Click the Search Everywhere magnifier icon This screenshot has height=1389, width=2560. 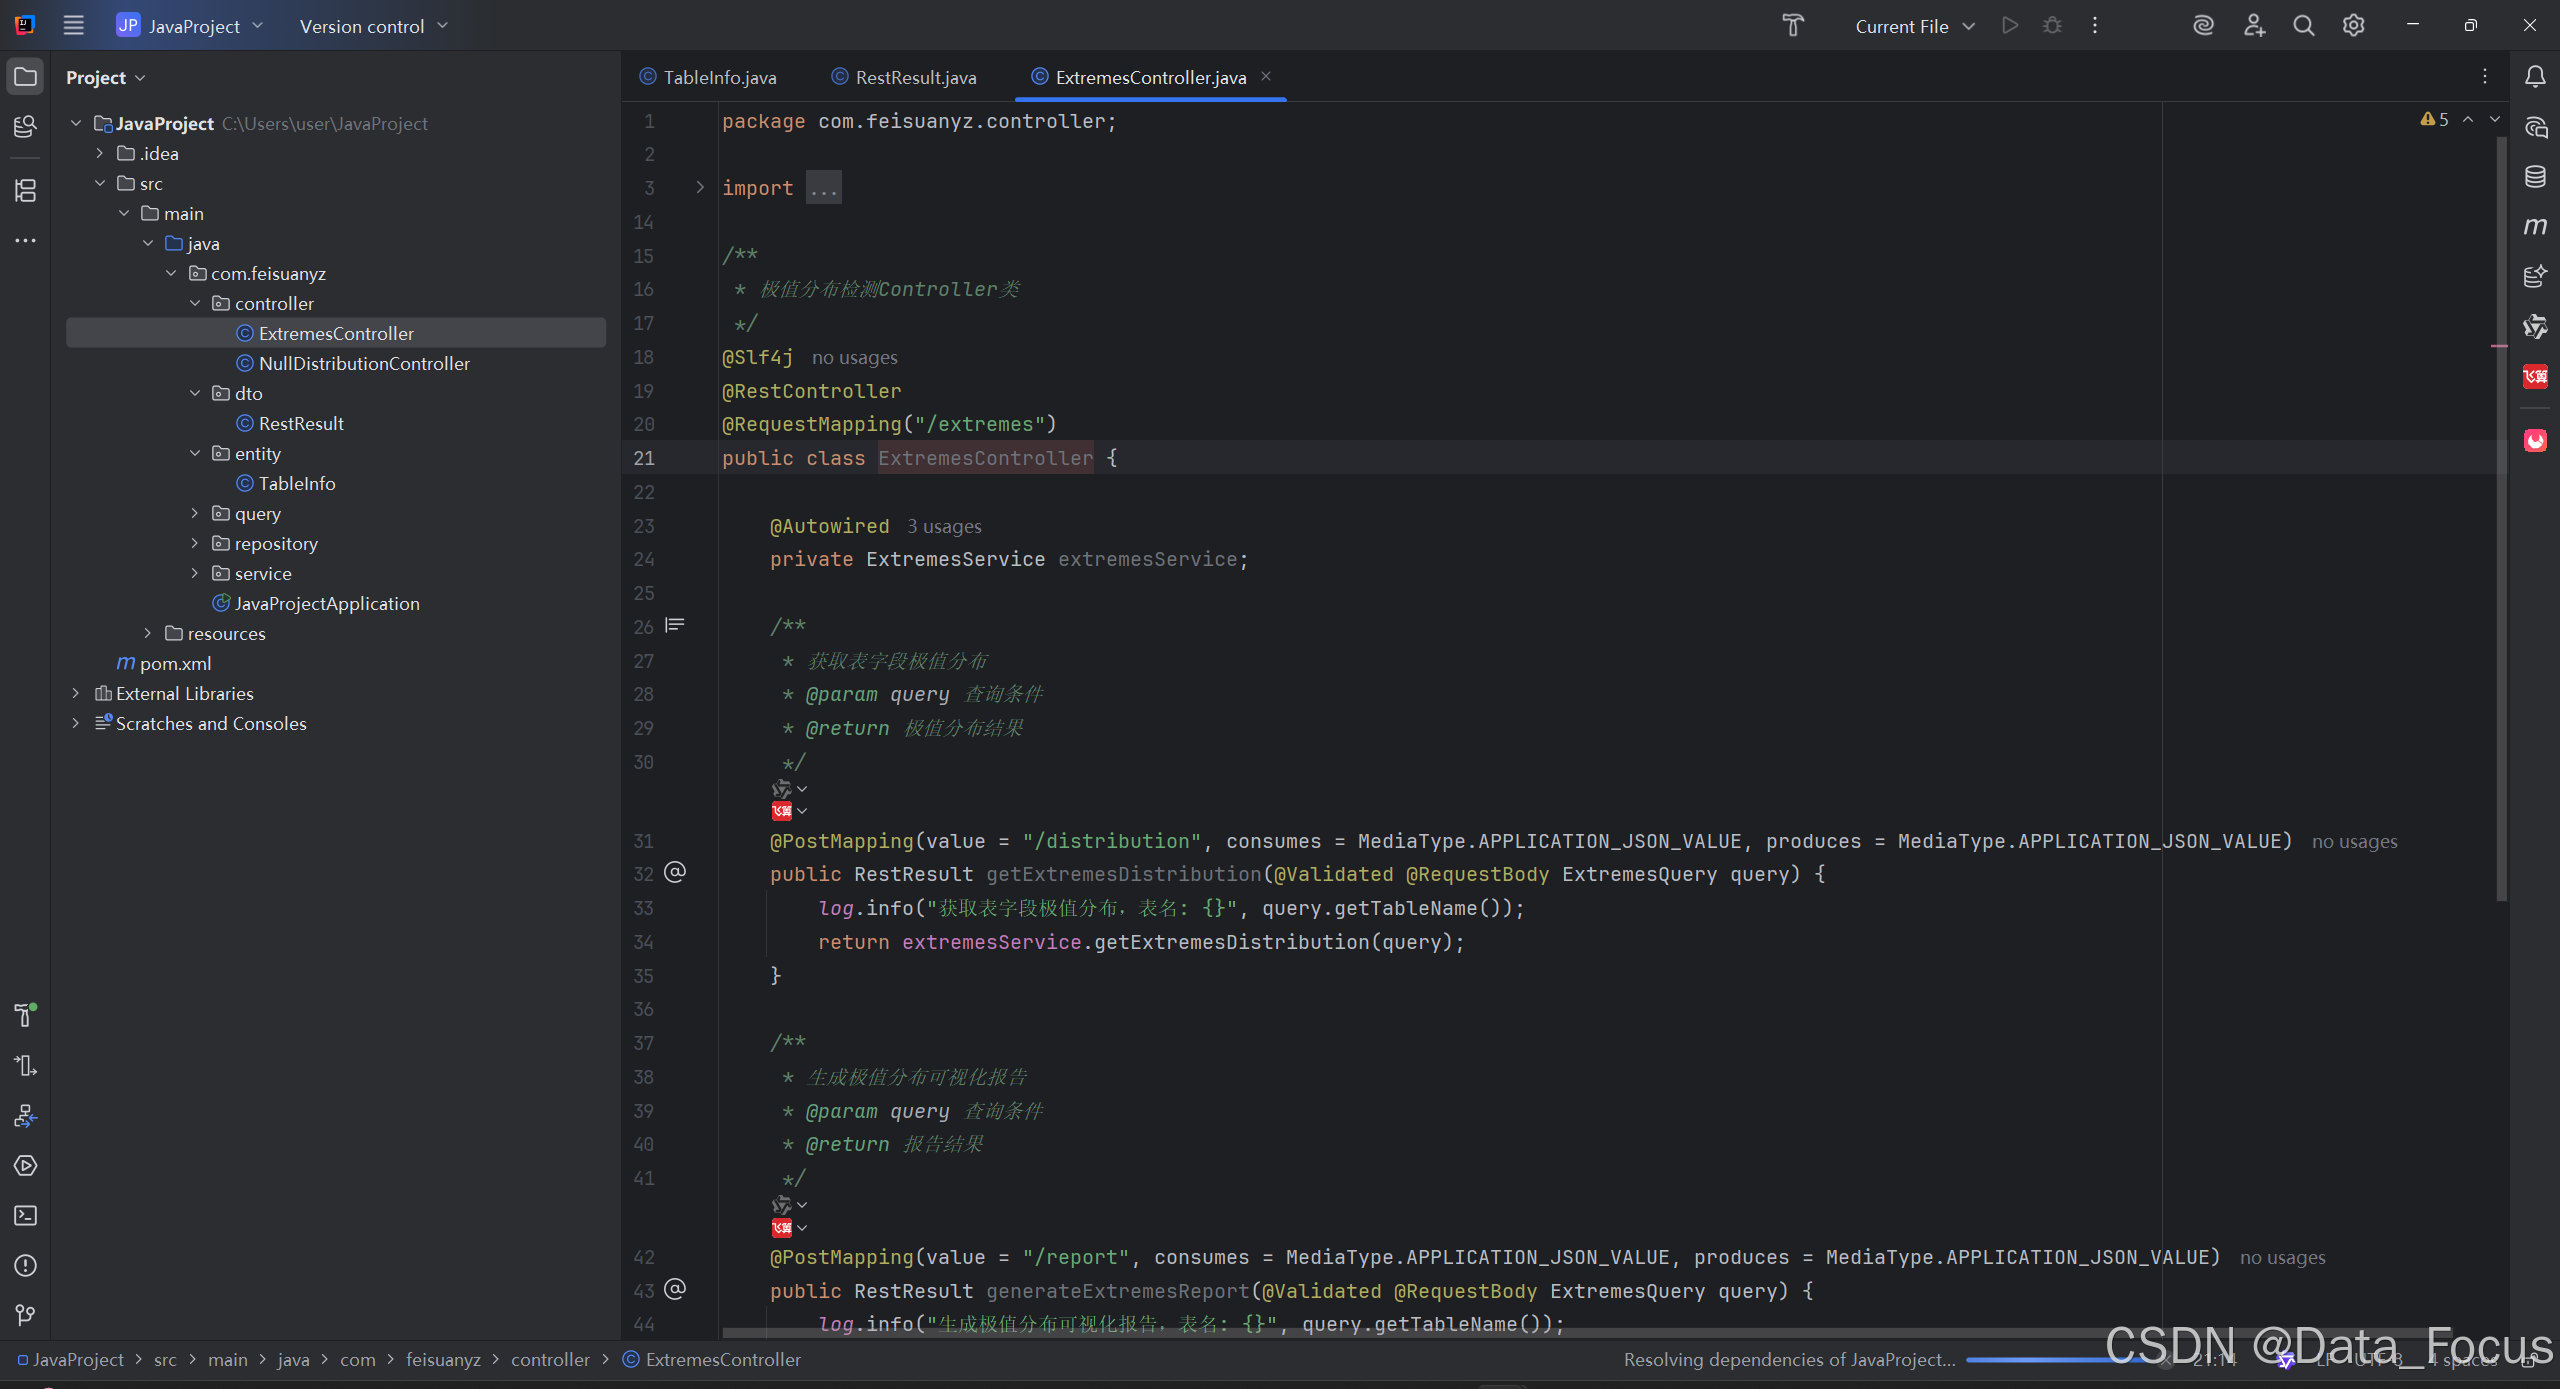point(2304,26)
